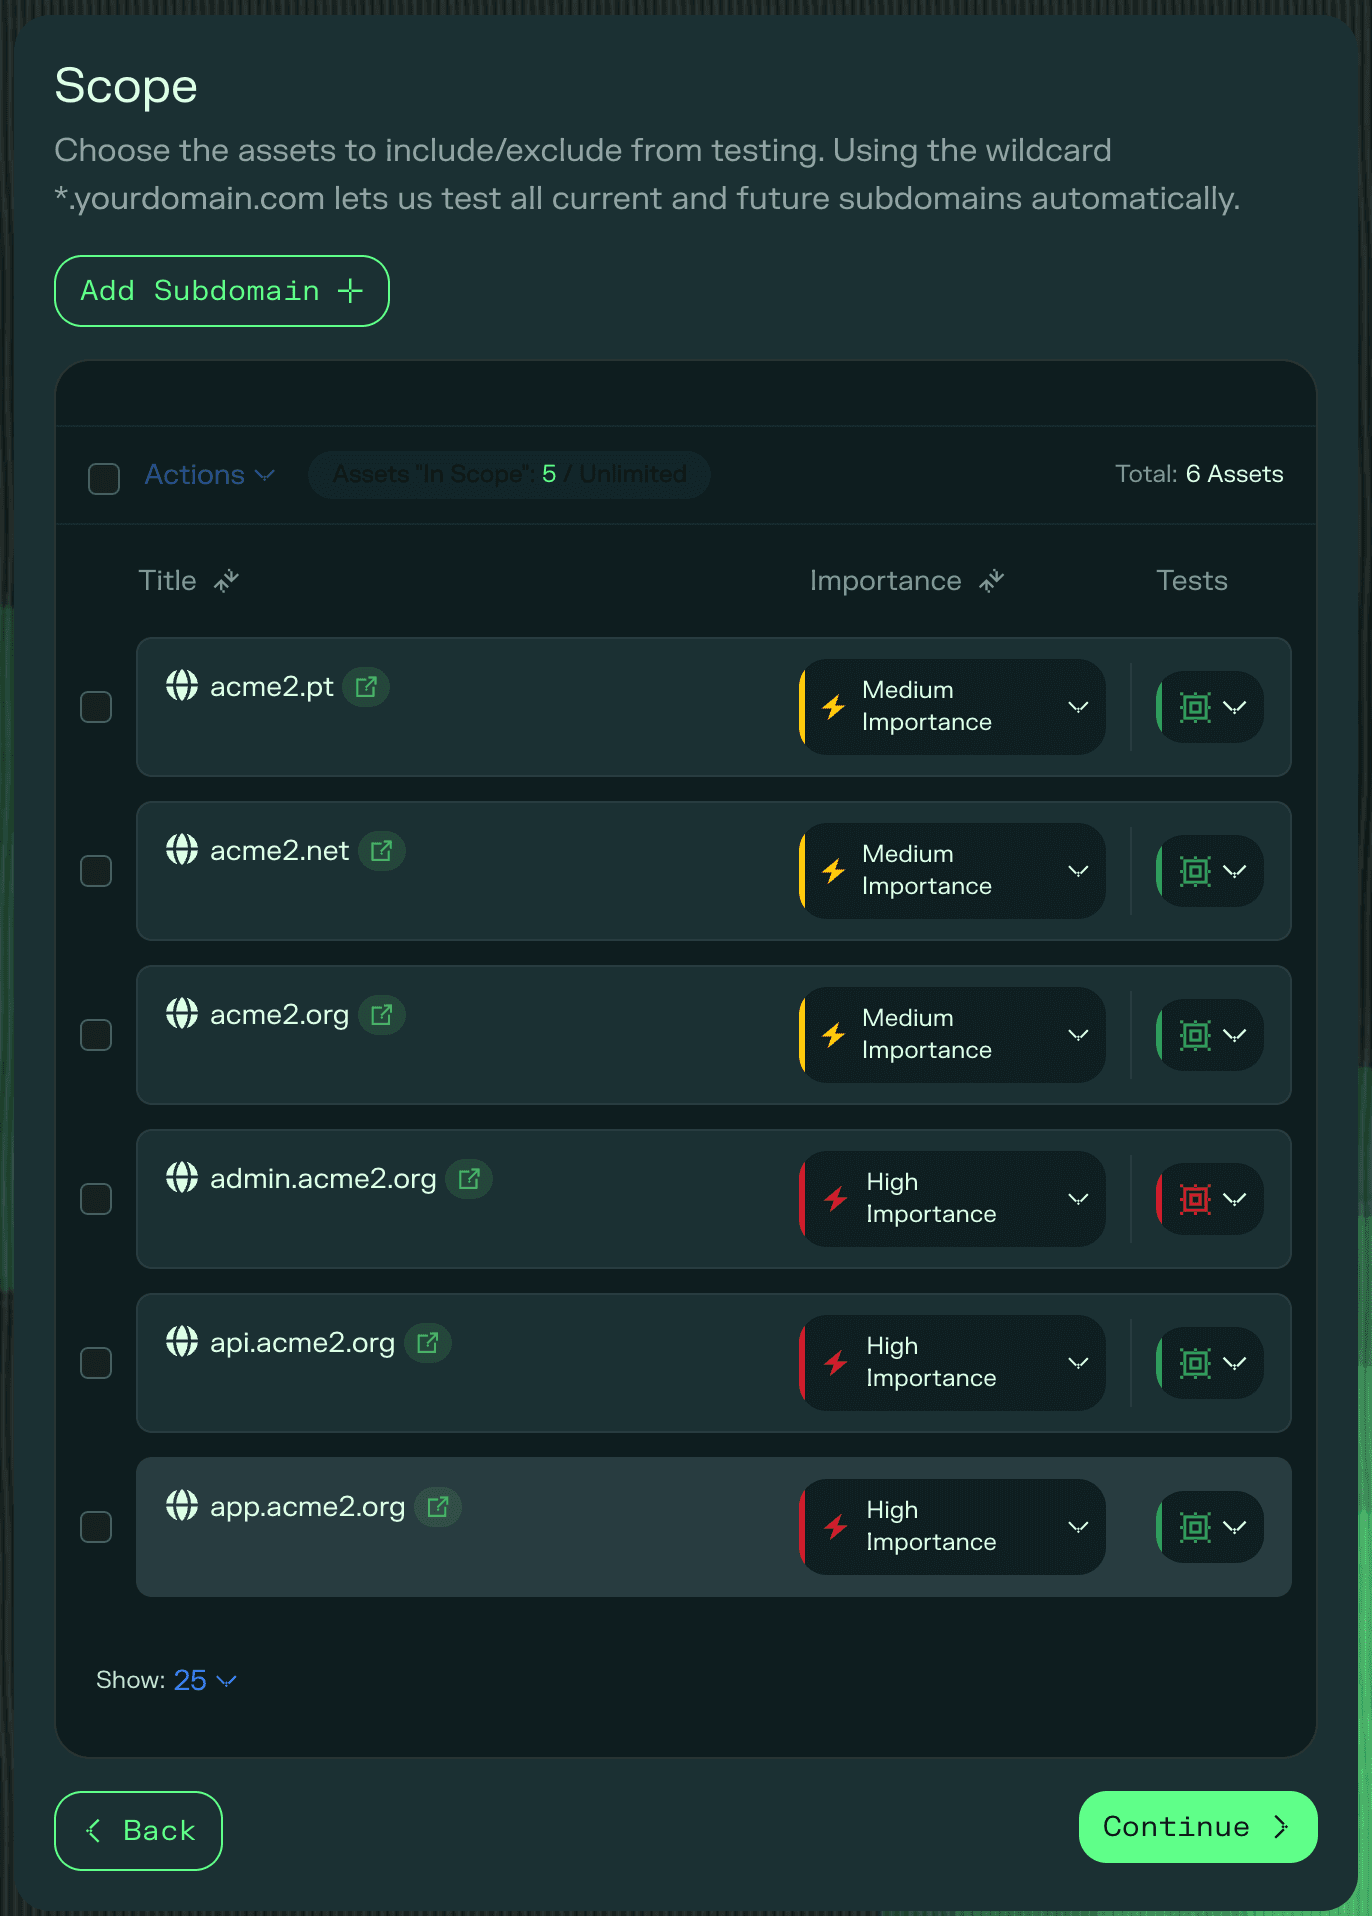This screenshot has width=1372, height=1916.
Task: Click the Importance column header
Action: point(886,581)
